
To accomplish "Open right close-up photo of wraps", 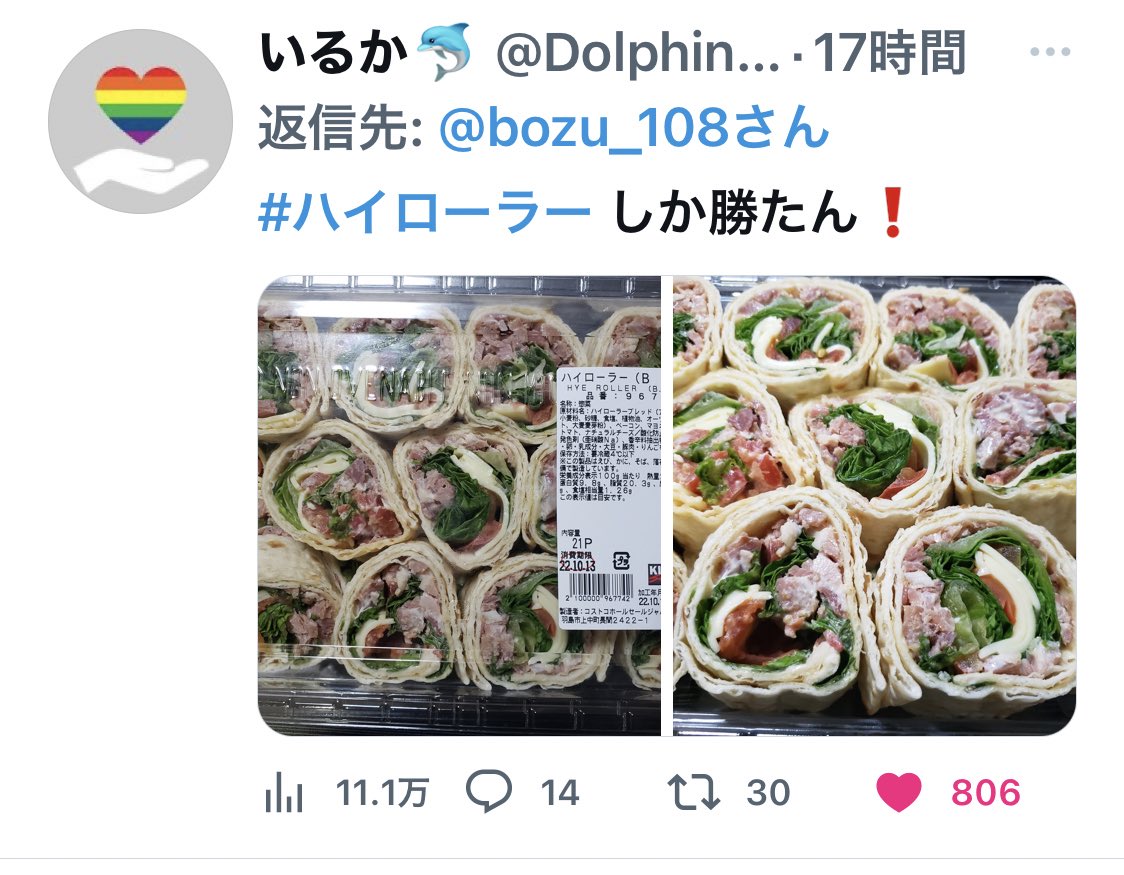I will click(875, 505).
